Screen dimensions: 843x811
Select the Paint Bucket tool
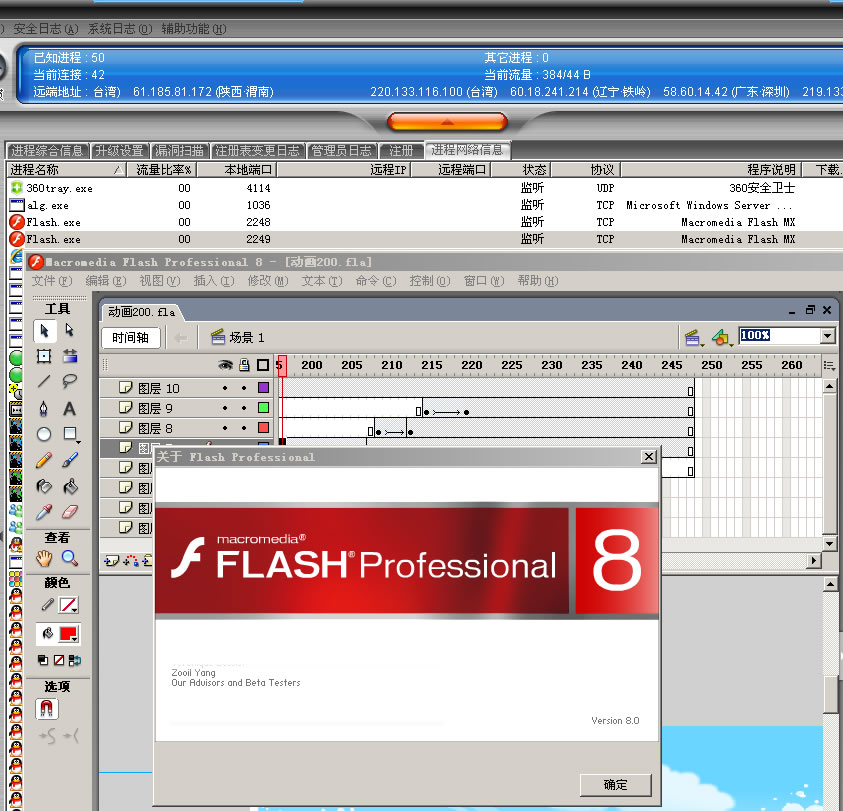point(70,487)
